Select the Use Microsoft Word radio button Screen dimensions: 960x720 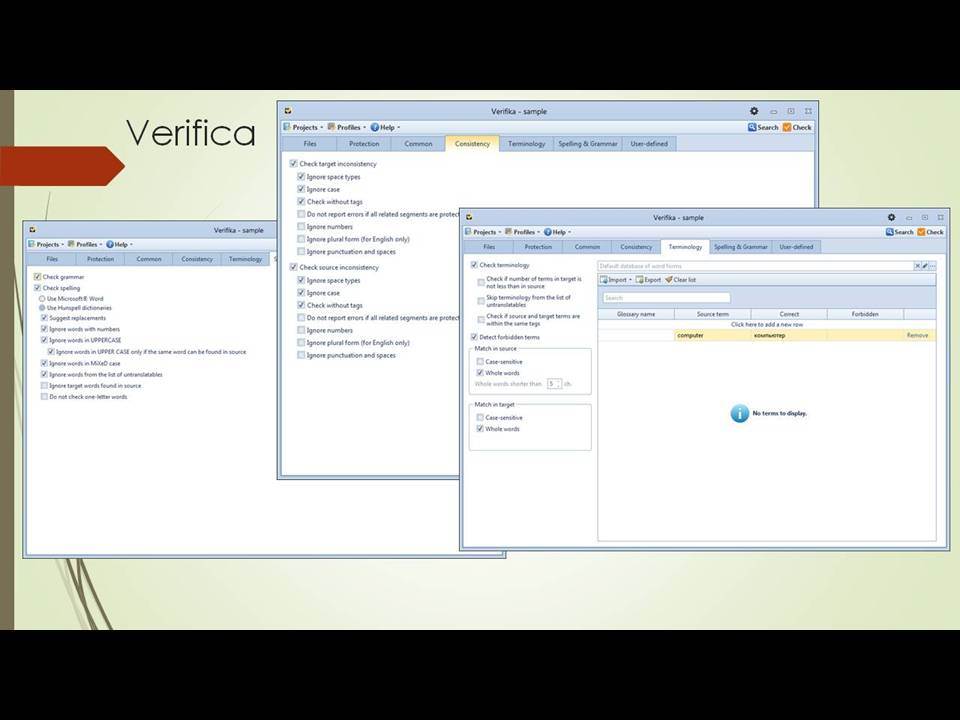[x=42, y=299]
